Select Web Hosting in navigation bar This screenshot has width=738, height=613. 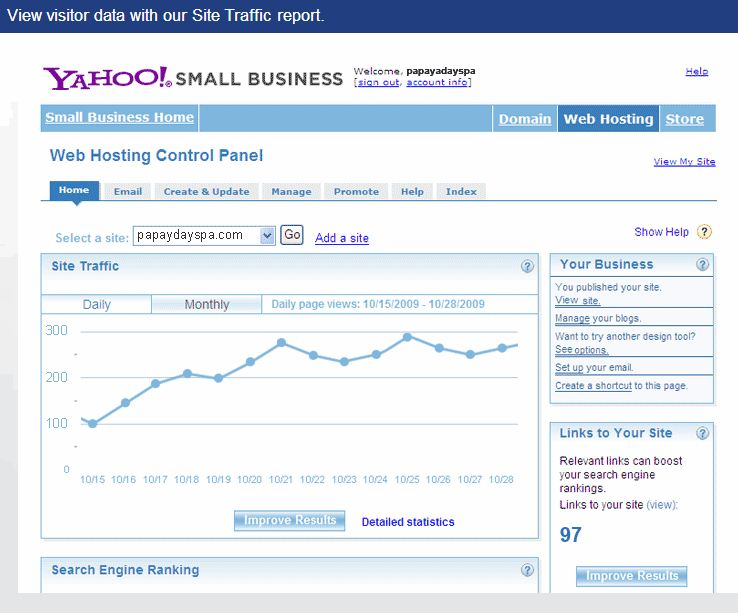click(609, 119)
